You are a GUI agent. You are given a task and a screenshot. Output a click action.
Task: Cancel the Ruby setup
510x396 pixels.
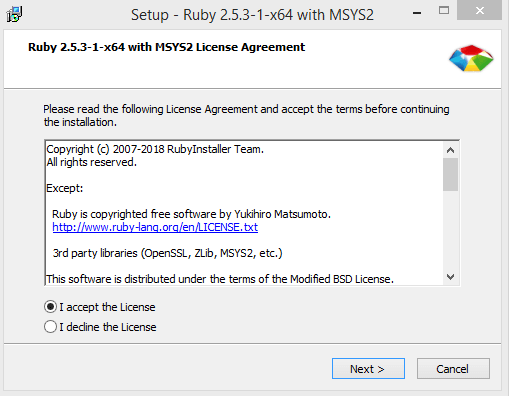coord(453,369)
